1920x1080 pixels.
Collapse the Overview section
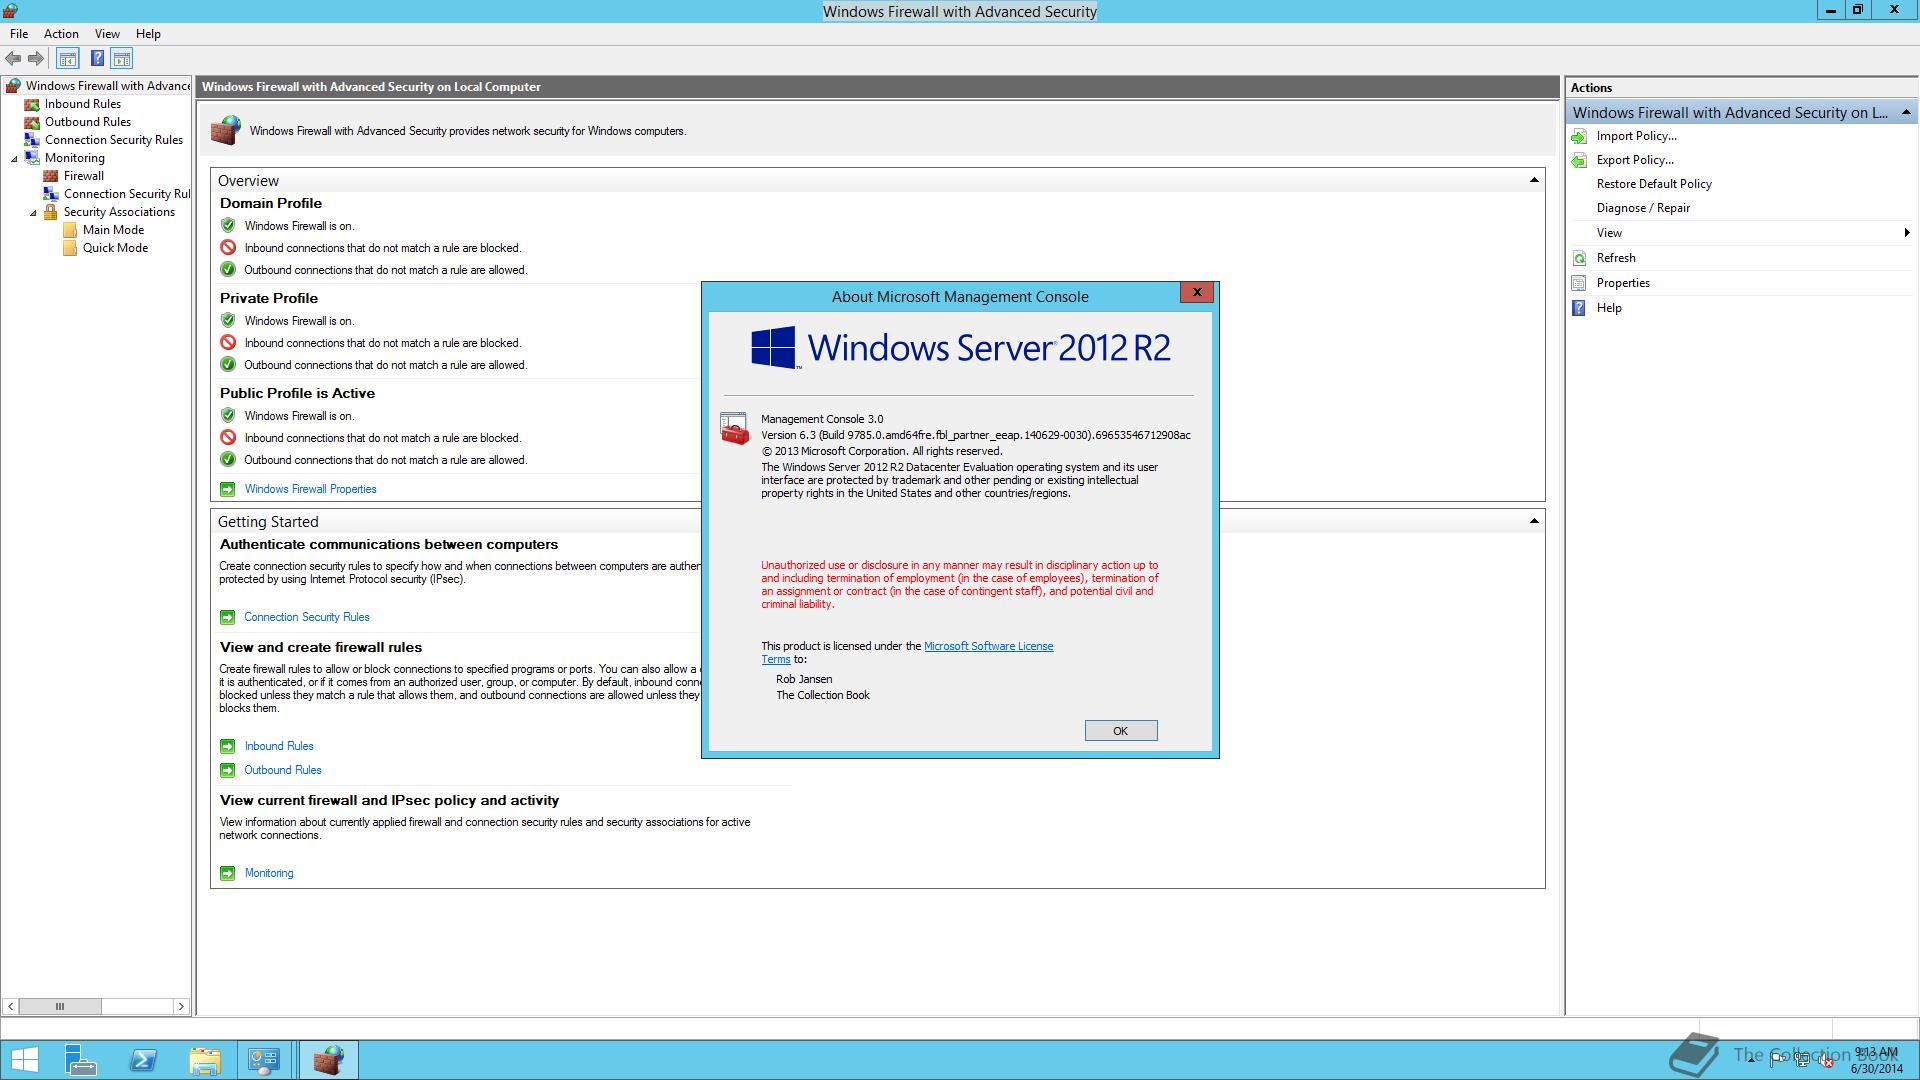click(x=1534, y=180)
